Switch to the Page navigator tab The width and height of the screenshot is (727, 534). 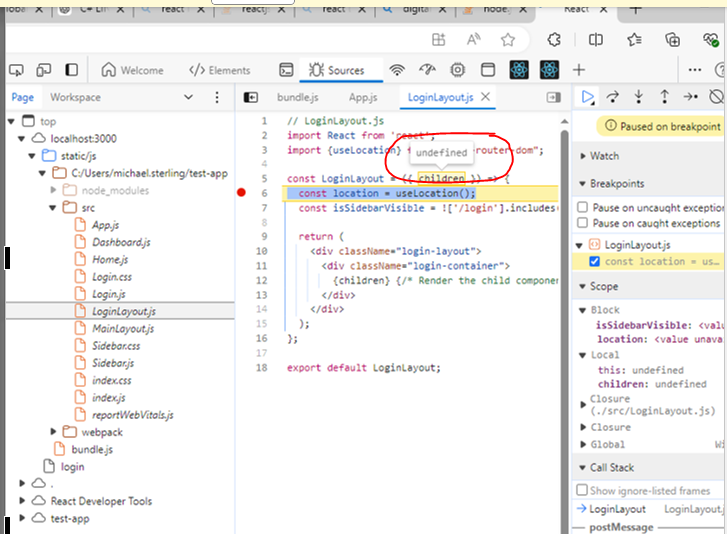tap(23, 97)
